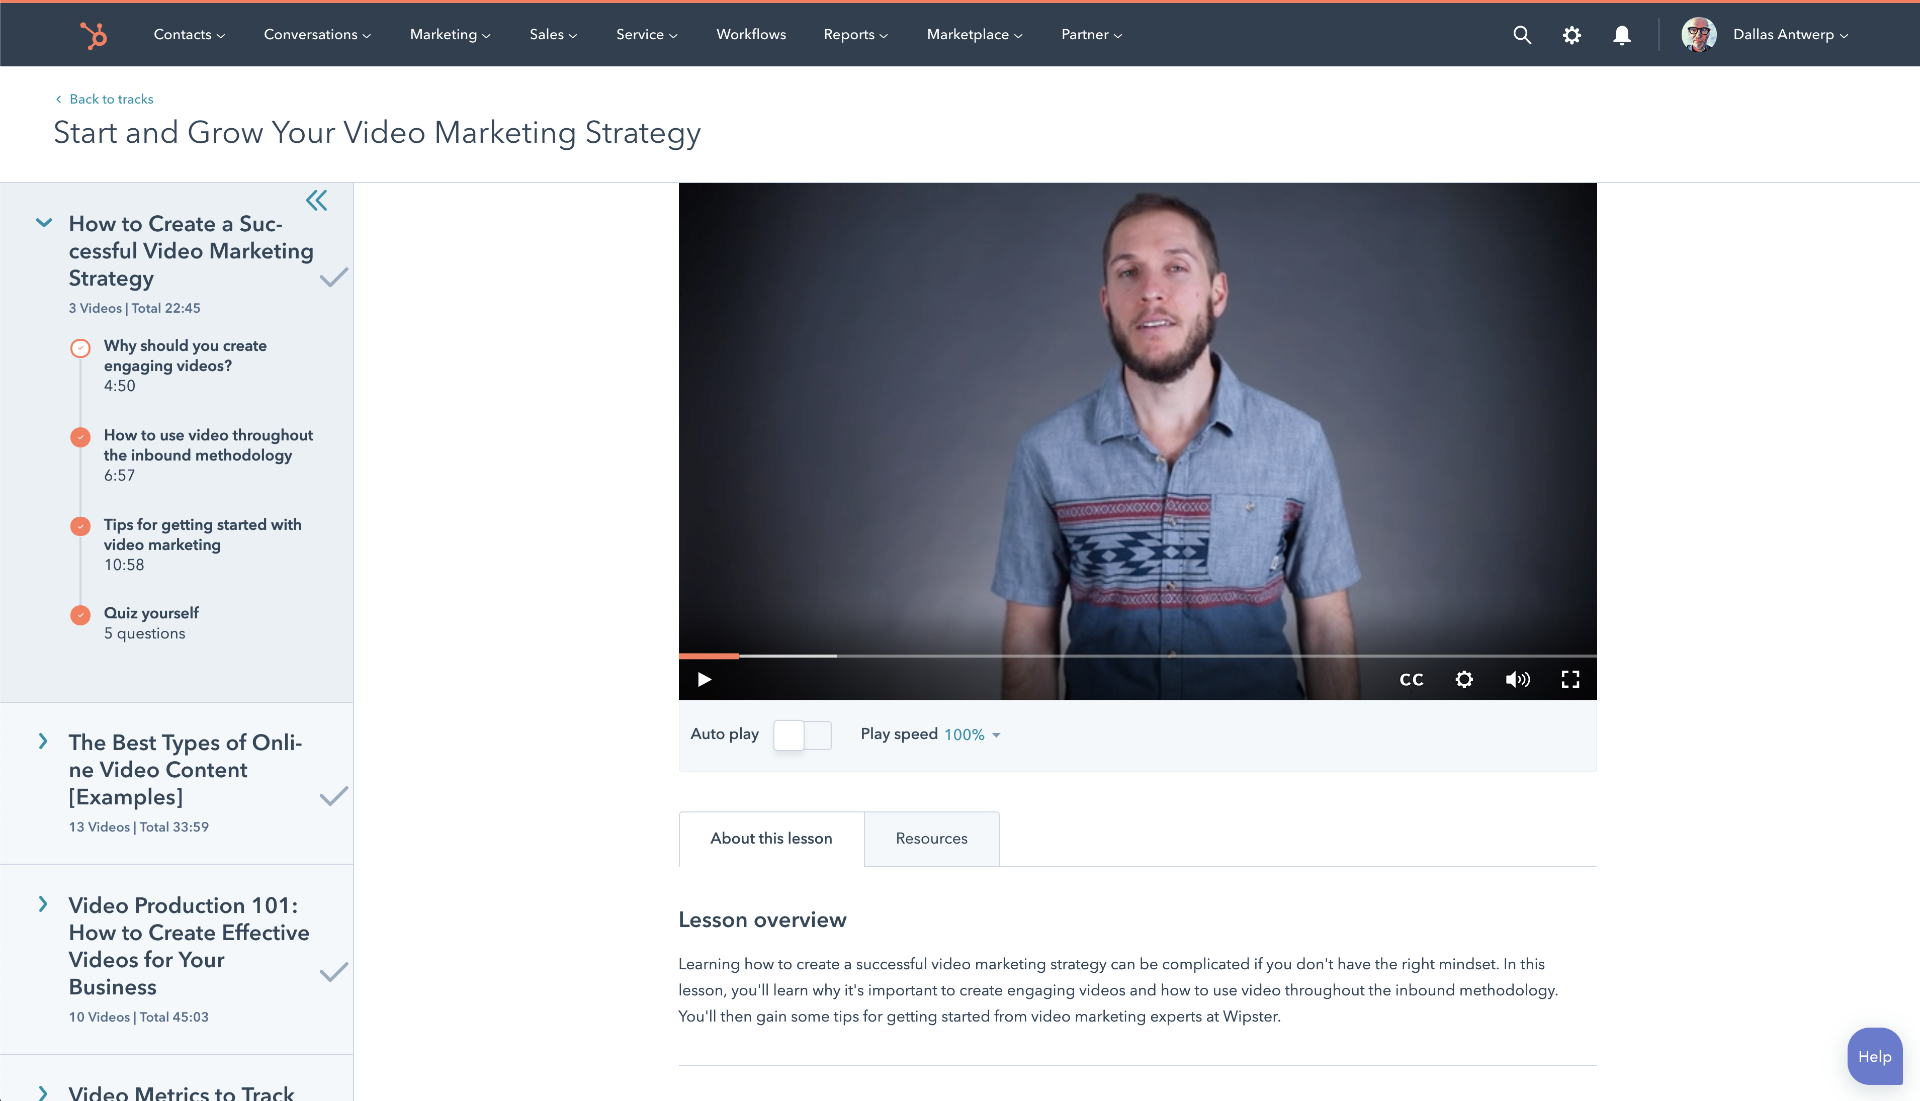Open settings gear in top navigation
1920x1101 pixels.
tap(1572, 35)
